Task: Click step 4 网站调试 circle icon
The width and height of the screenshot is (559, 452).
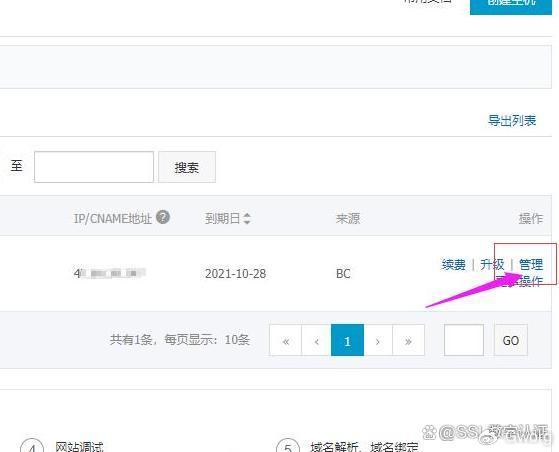Action: point(32,446)
